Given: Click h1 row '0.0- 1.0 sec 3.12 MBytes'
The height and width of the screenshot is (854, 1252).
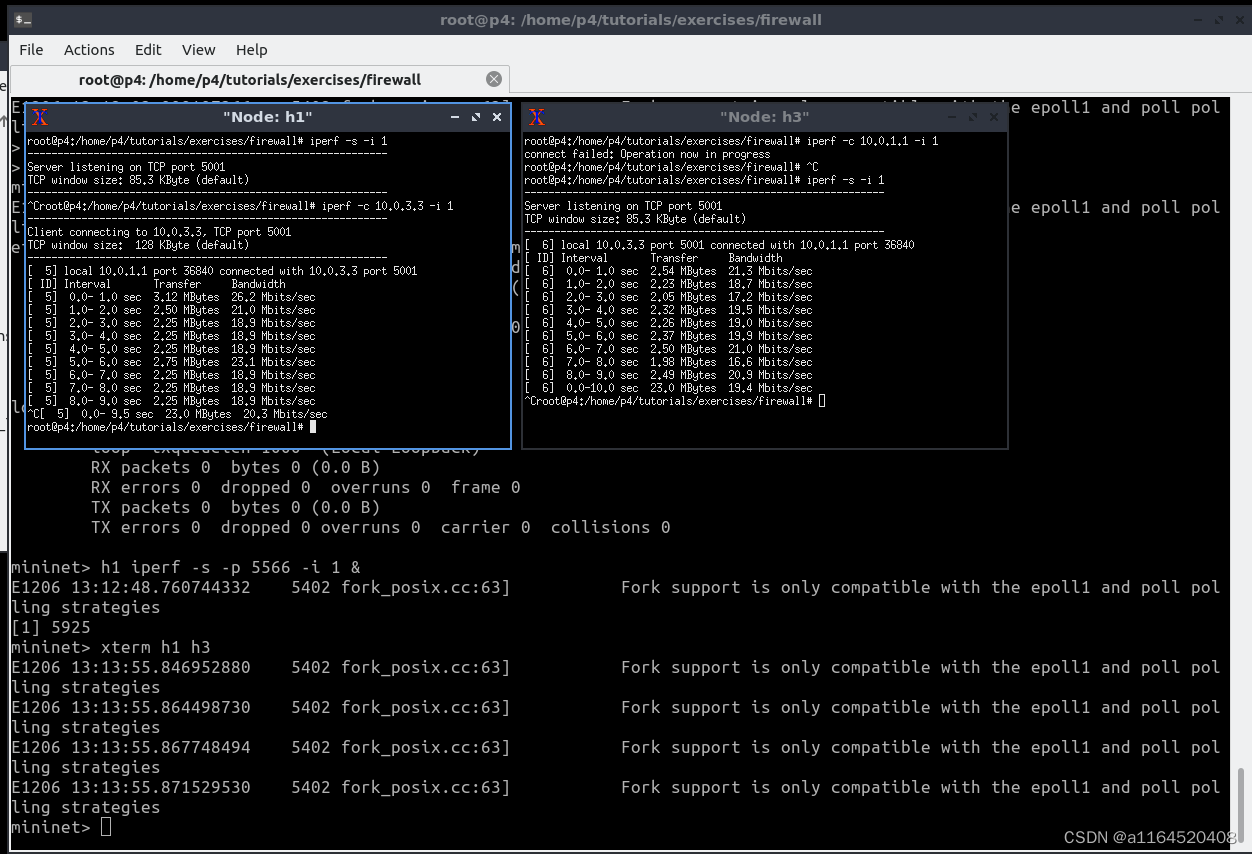Looking at the screenshot, I should [x=171, y=297].
